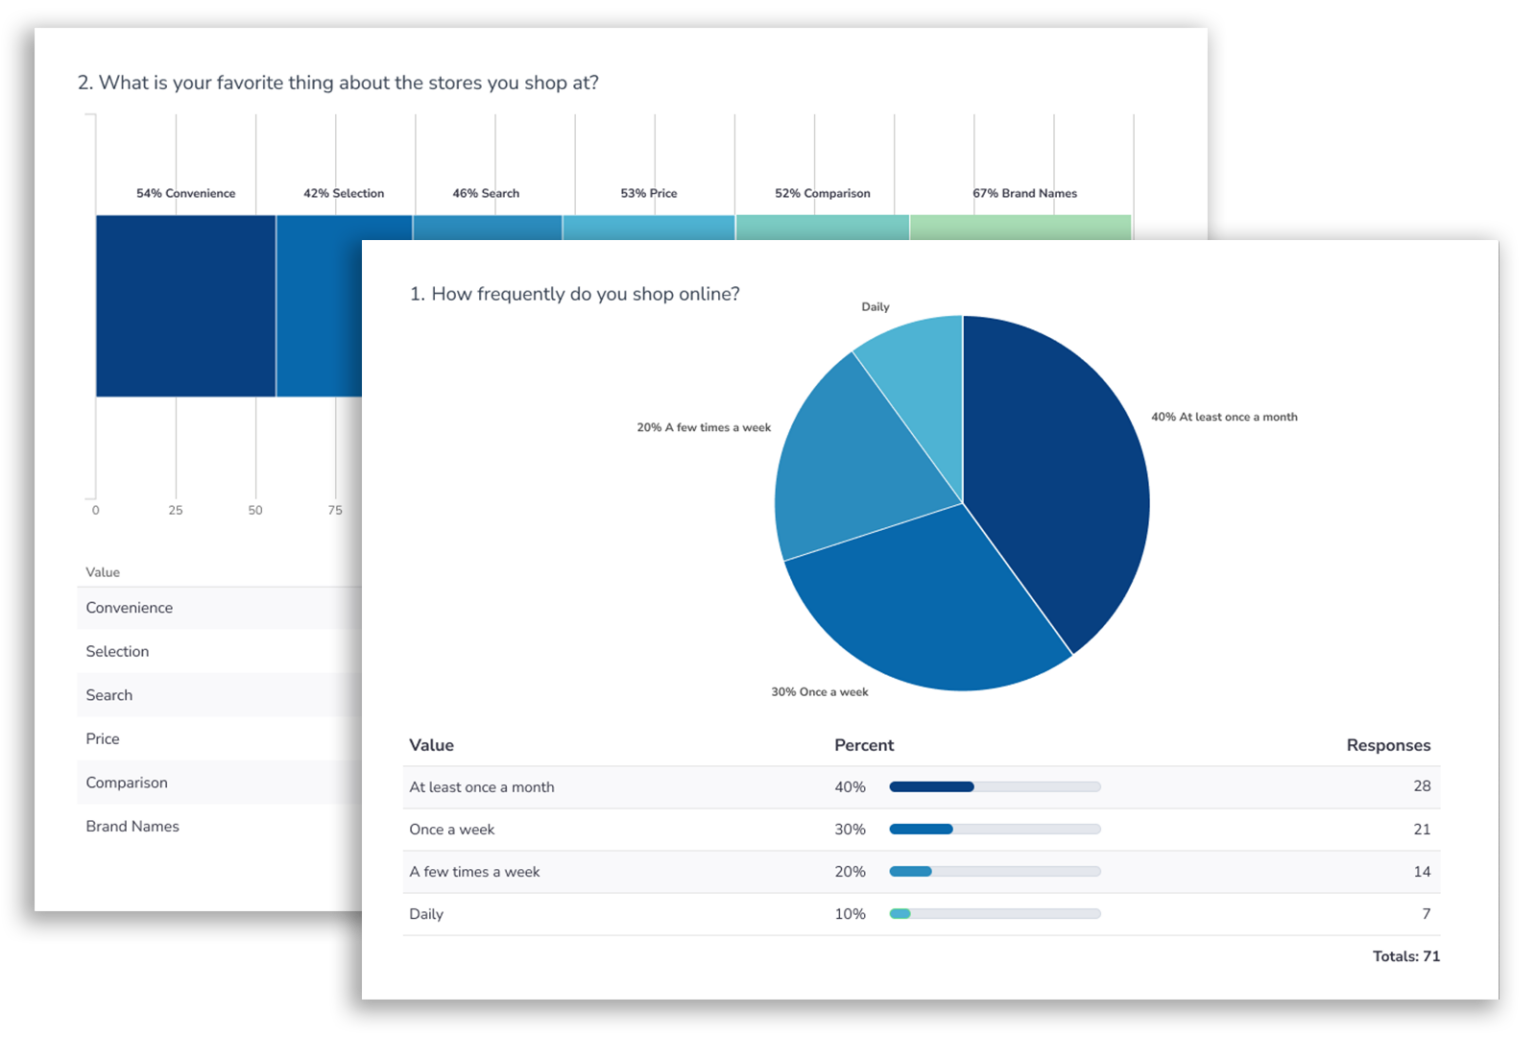
Task: Click the Totals: 71 label
Action: (x=1406, y=956)
